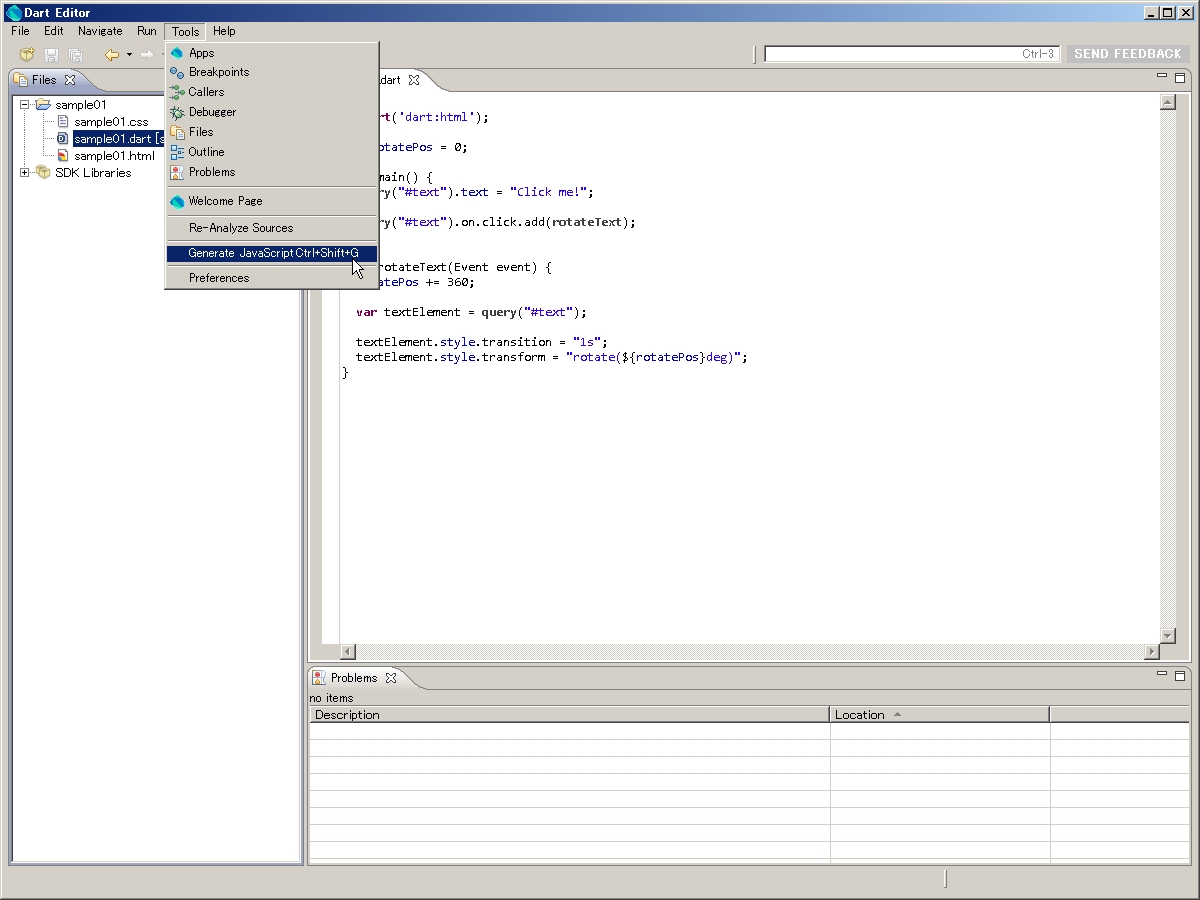Close the Tools menu via its title
1200x900 pixels.
click(x=185, y=31)
